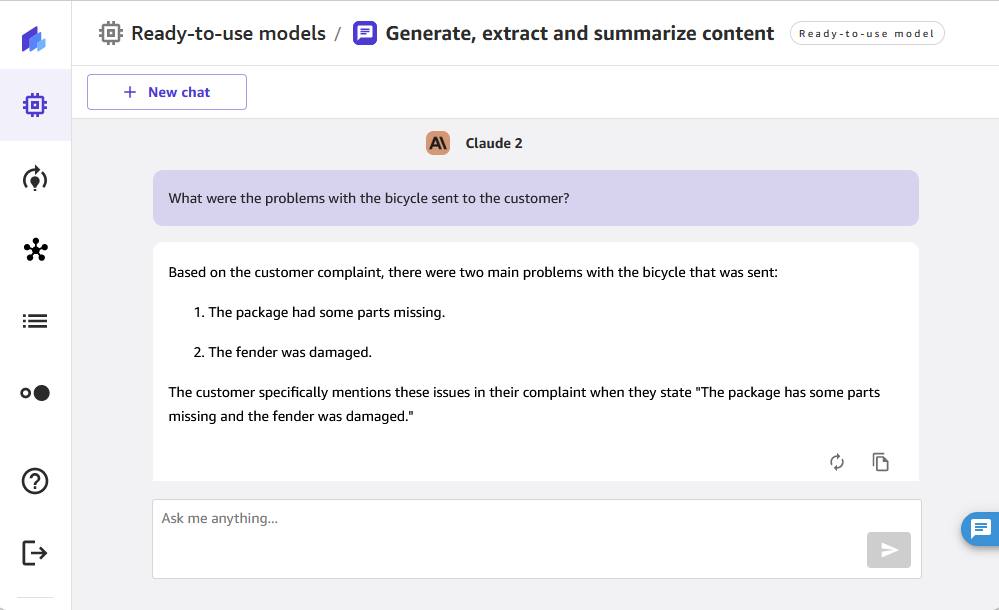Open the list view sidebar icon

coord(35,321)
